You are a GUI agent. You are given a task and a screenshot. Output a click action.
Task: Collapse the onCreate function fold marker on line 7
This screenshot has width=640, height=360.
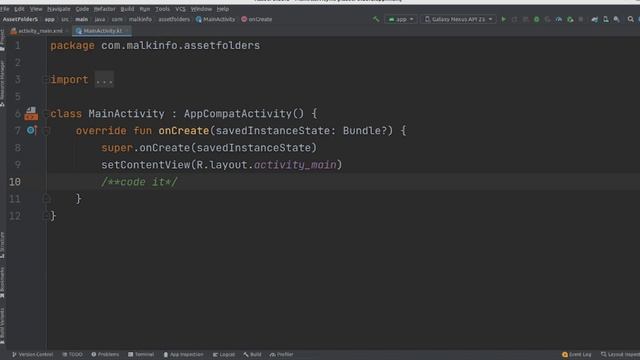click(x=46, y=131)
